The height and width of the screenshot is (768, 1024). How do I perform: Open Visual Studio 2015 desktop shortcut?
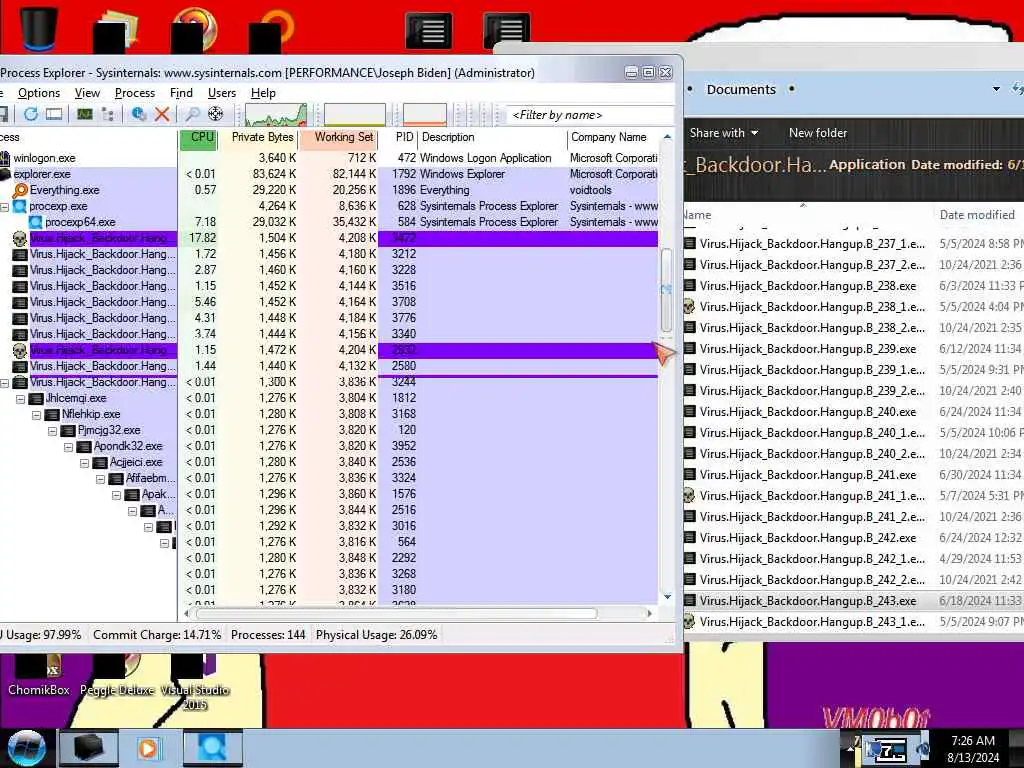click(x=195, y=682)
